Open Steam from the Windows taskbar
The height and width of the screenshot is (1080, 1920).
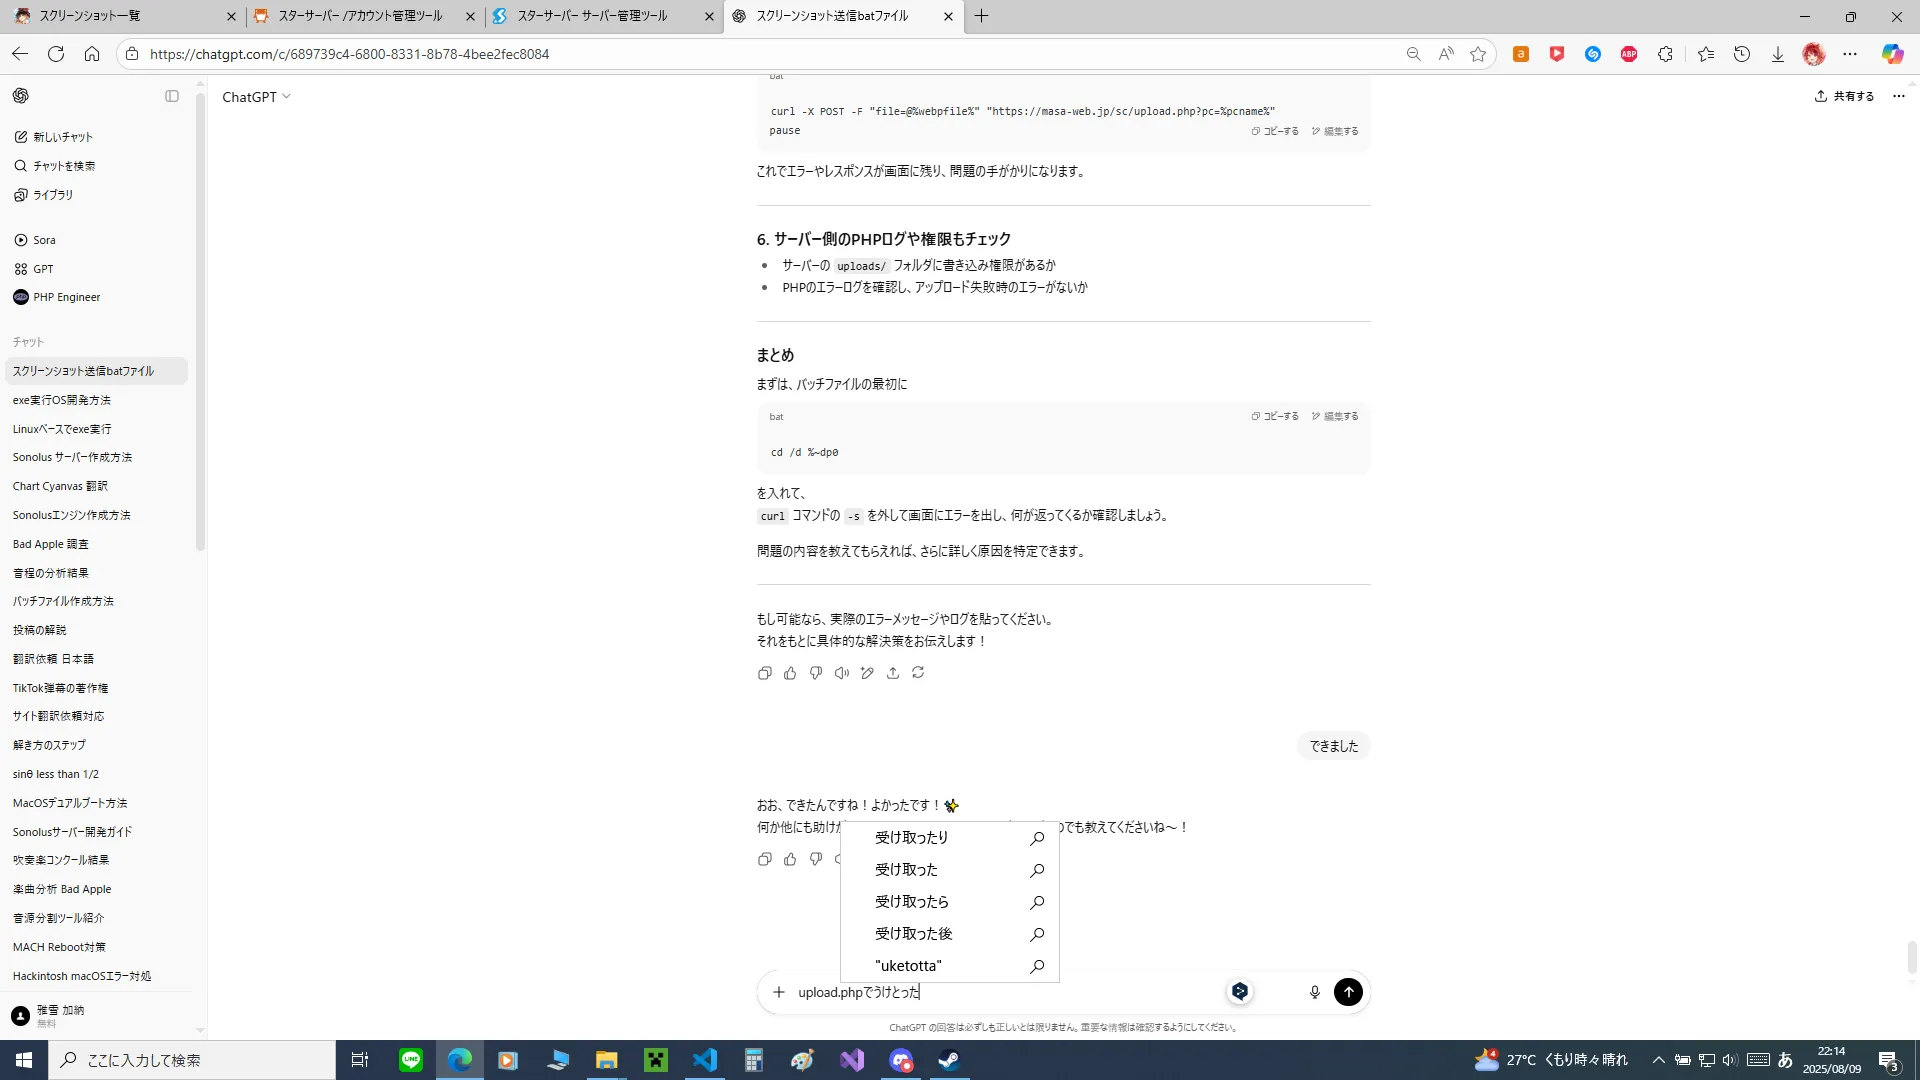coord(949,1060)
